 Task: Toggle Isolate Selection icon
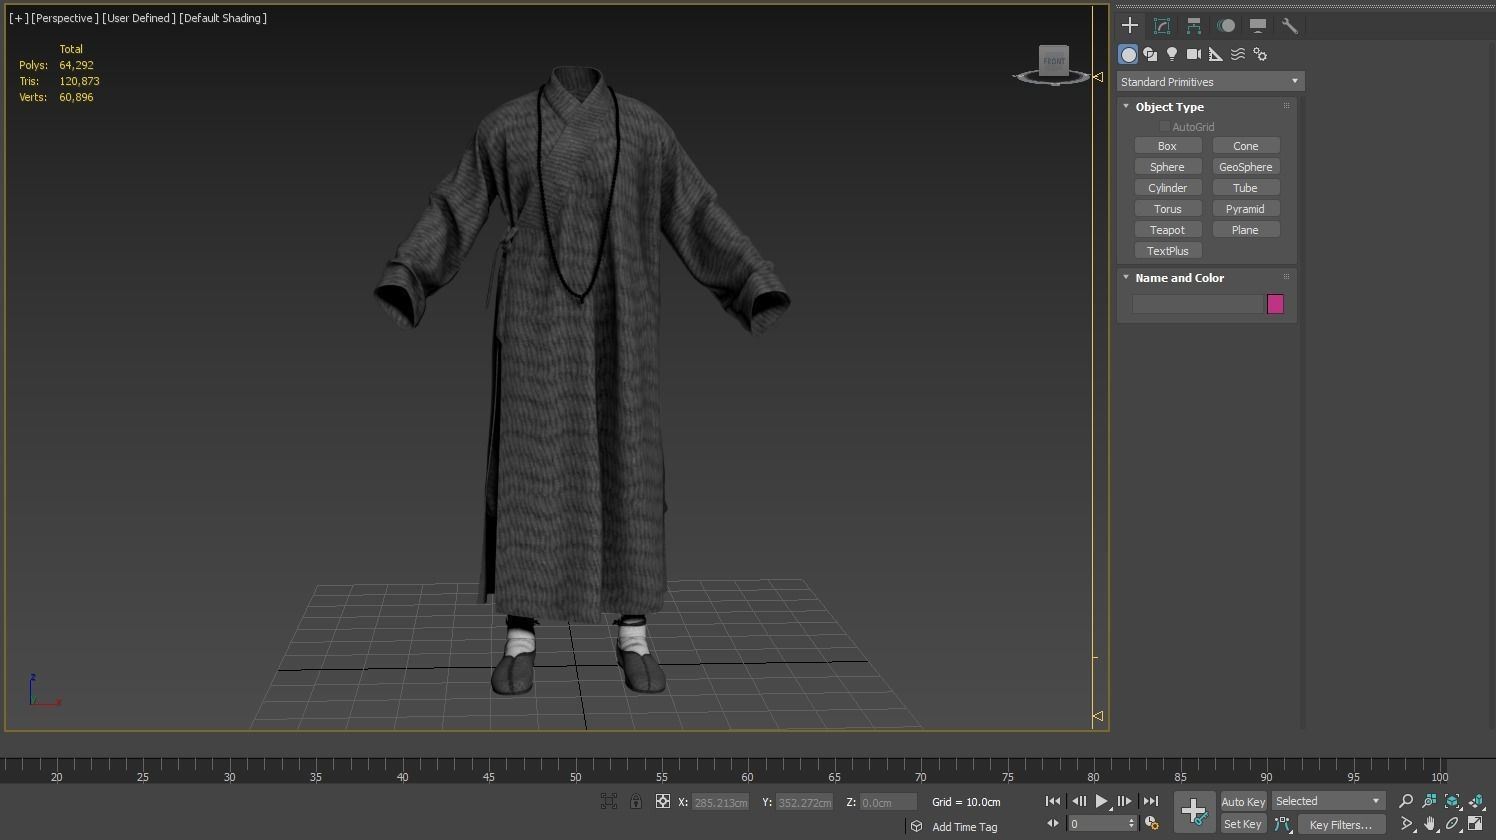point(609,802)
